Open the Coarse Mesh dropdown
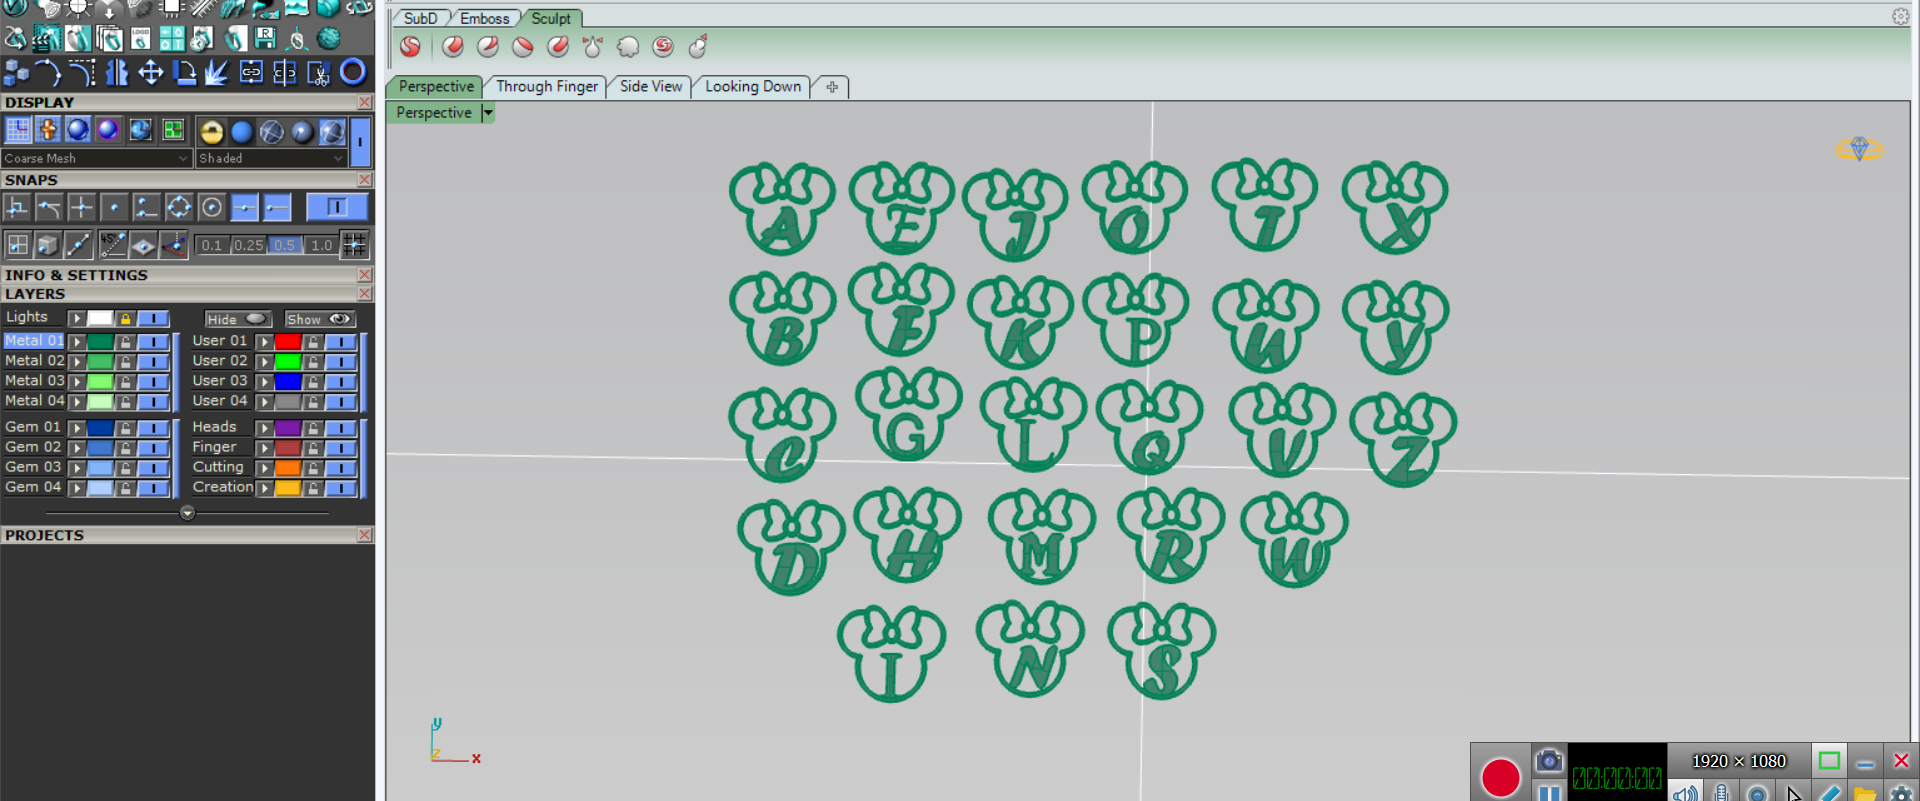Image resolution: width=1920 pixels, height=801 pixels. pos(95,158)
